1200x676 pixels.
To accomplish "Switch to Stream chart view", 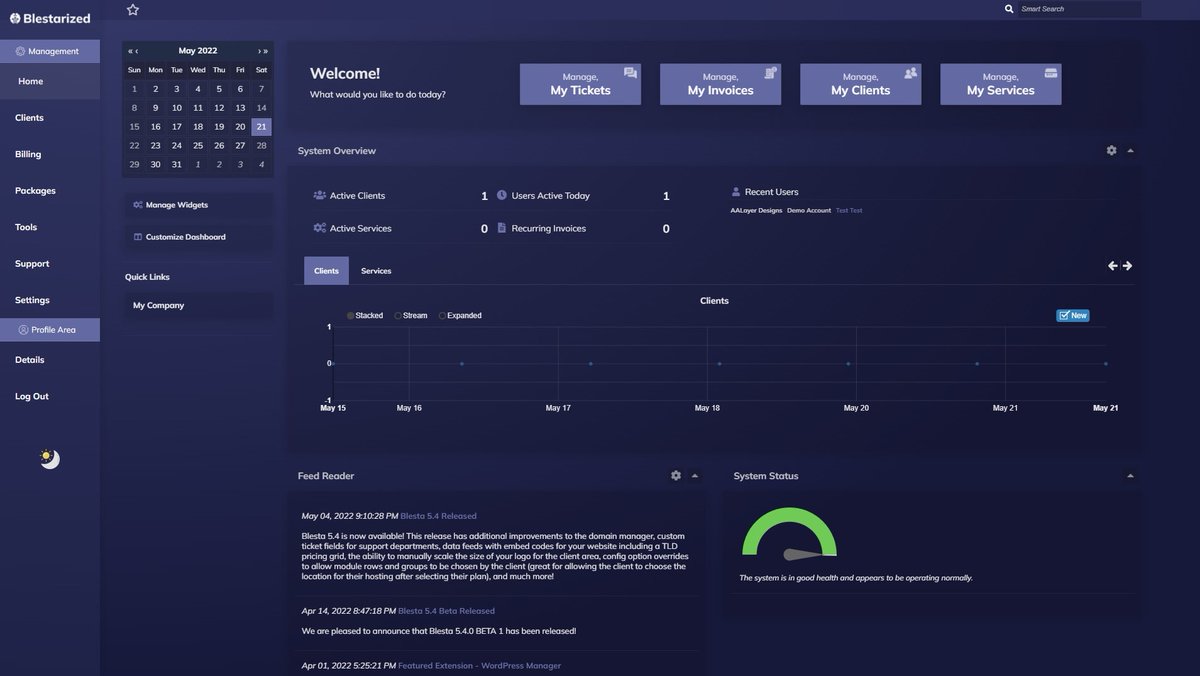I will pyautogui.click(x=396, y=313).
